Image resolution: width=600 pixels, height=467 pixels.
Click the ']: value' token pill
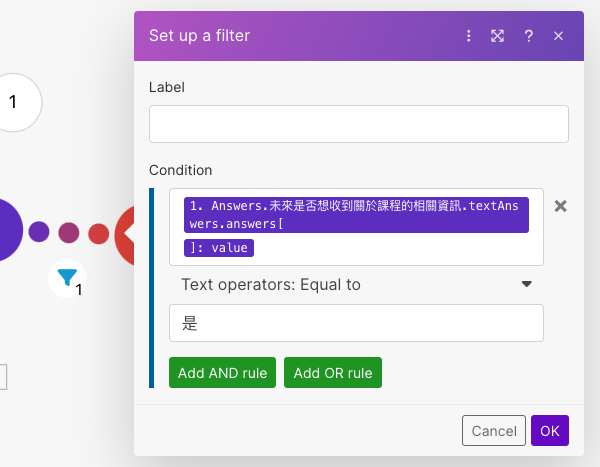click(x=219, y=248)
